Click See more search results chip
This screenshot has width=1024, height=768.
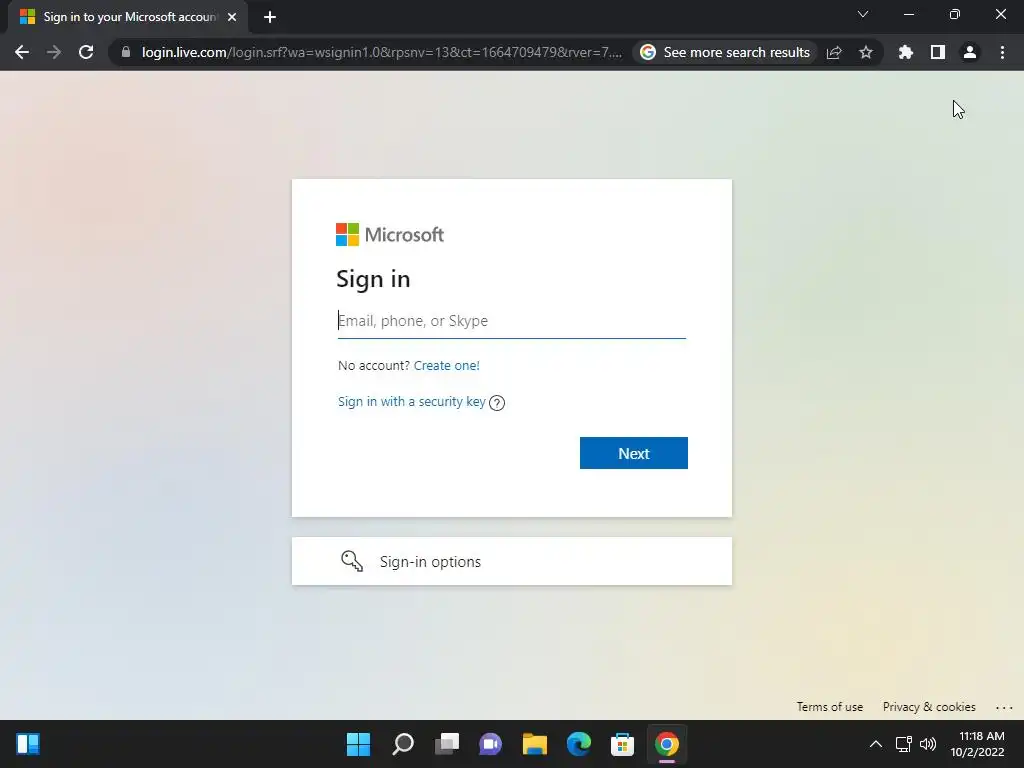click(x=725, y=52)
